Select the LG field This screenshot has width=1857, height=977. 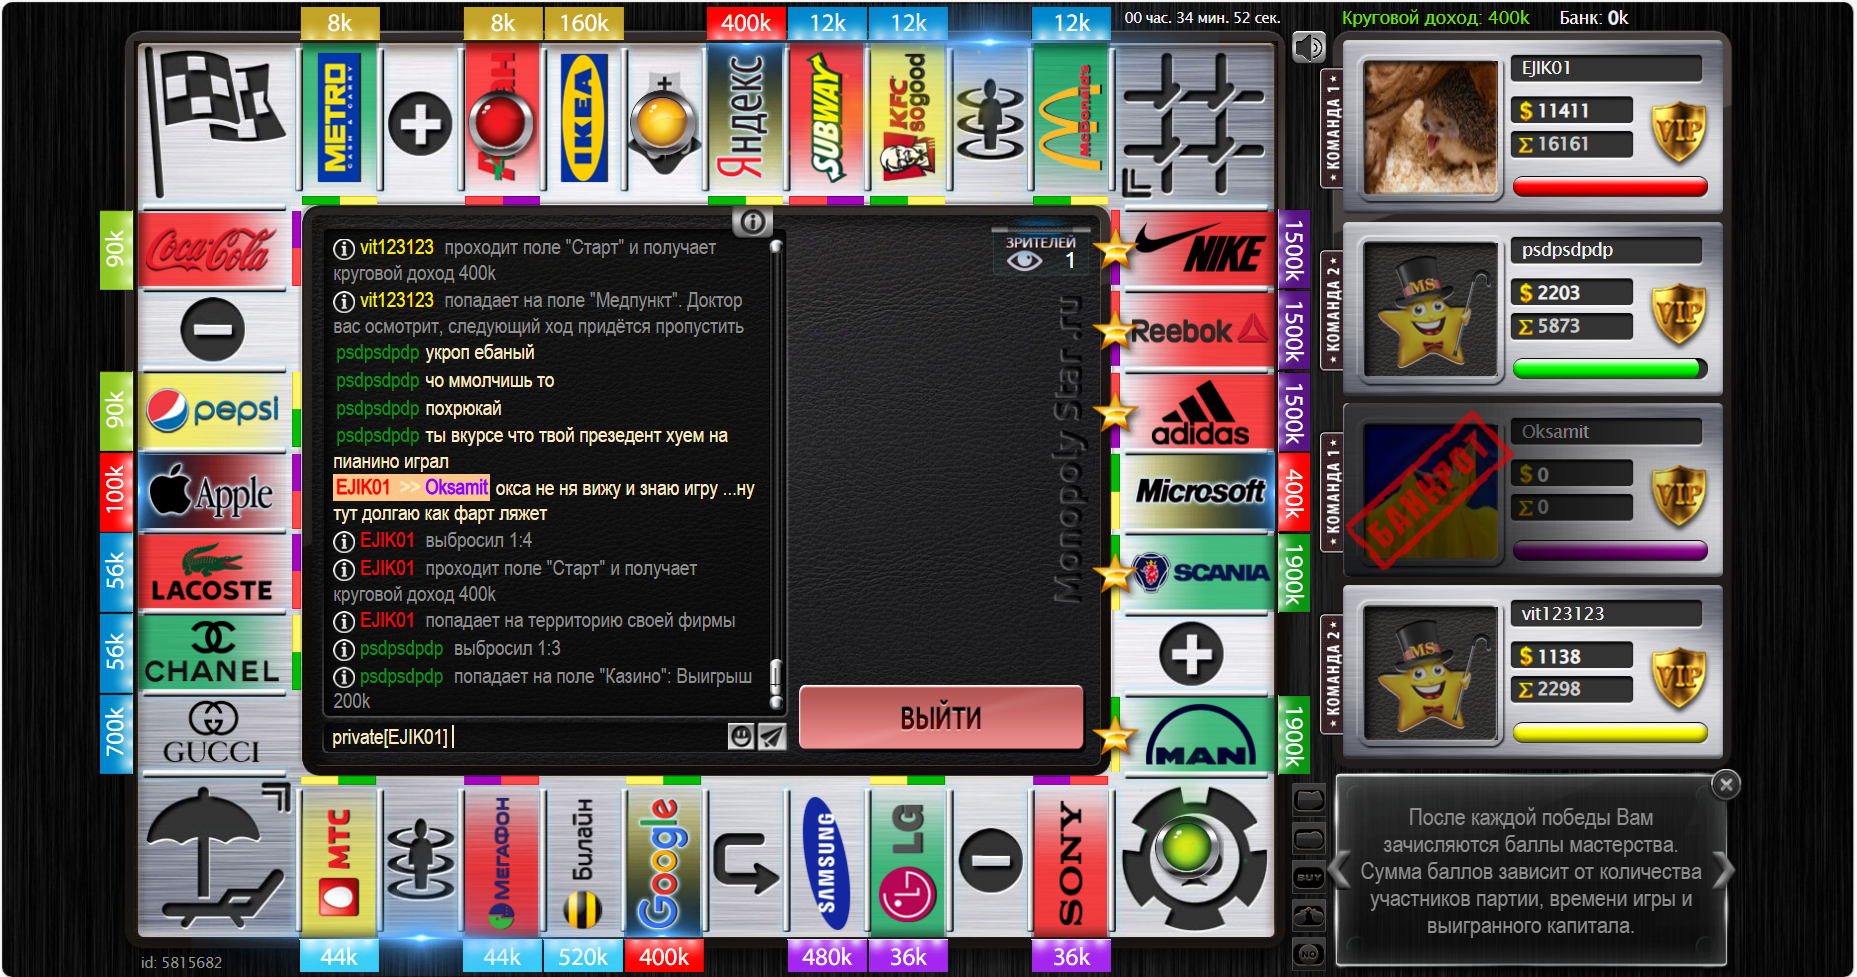[908, 861]
